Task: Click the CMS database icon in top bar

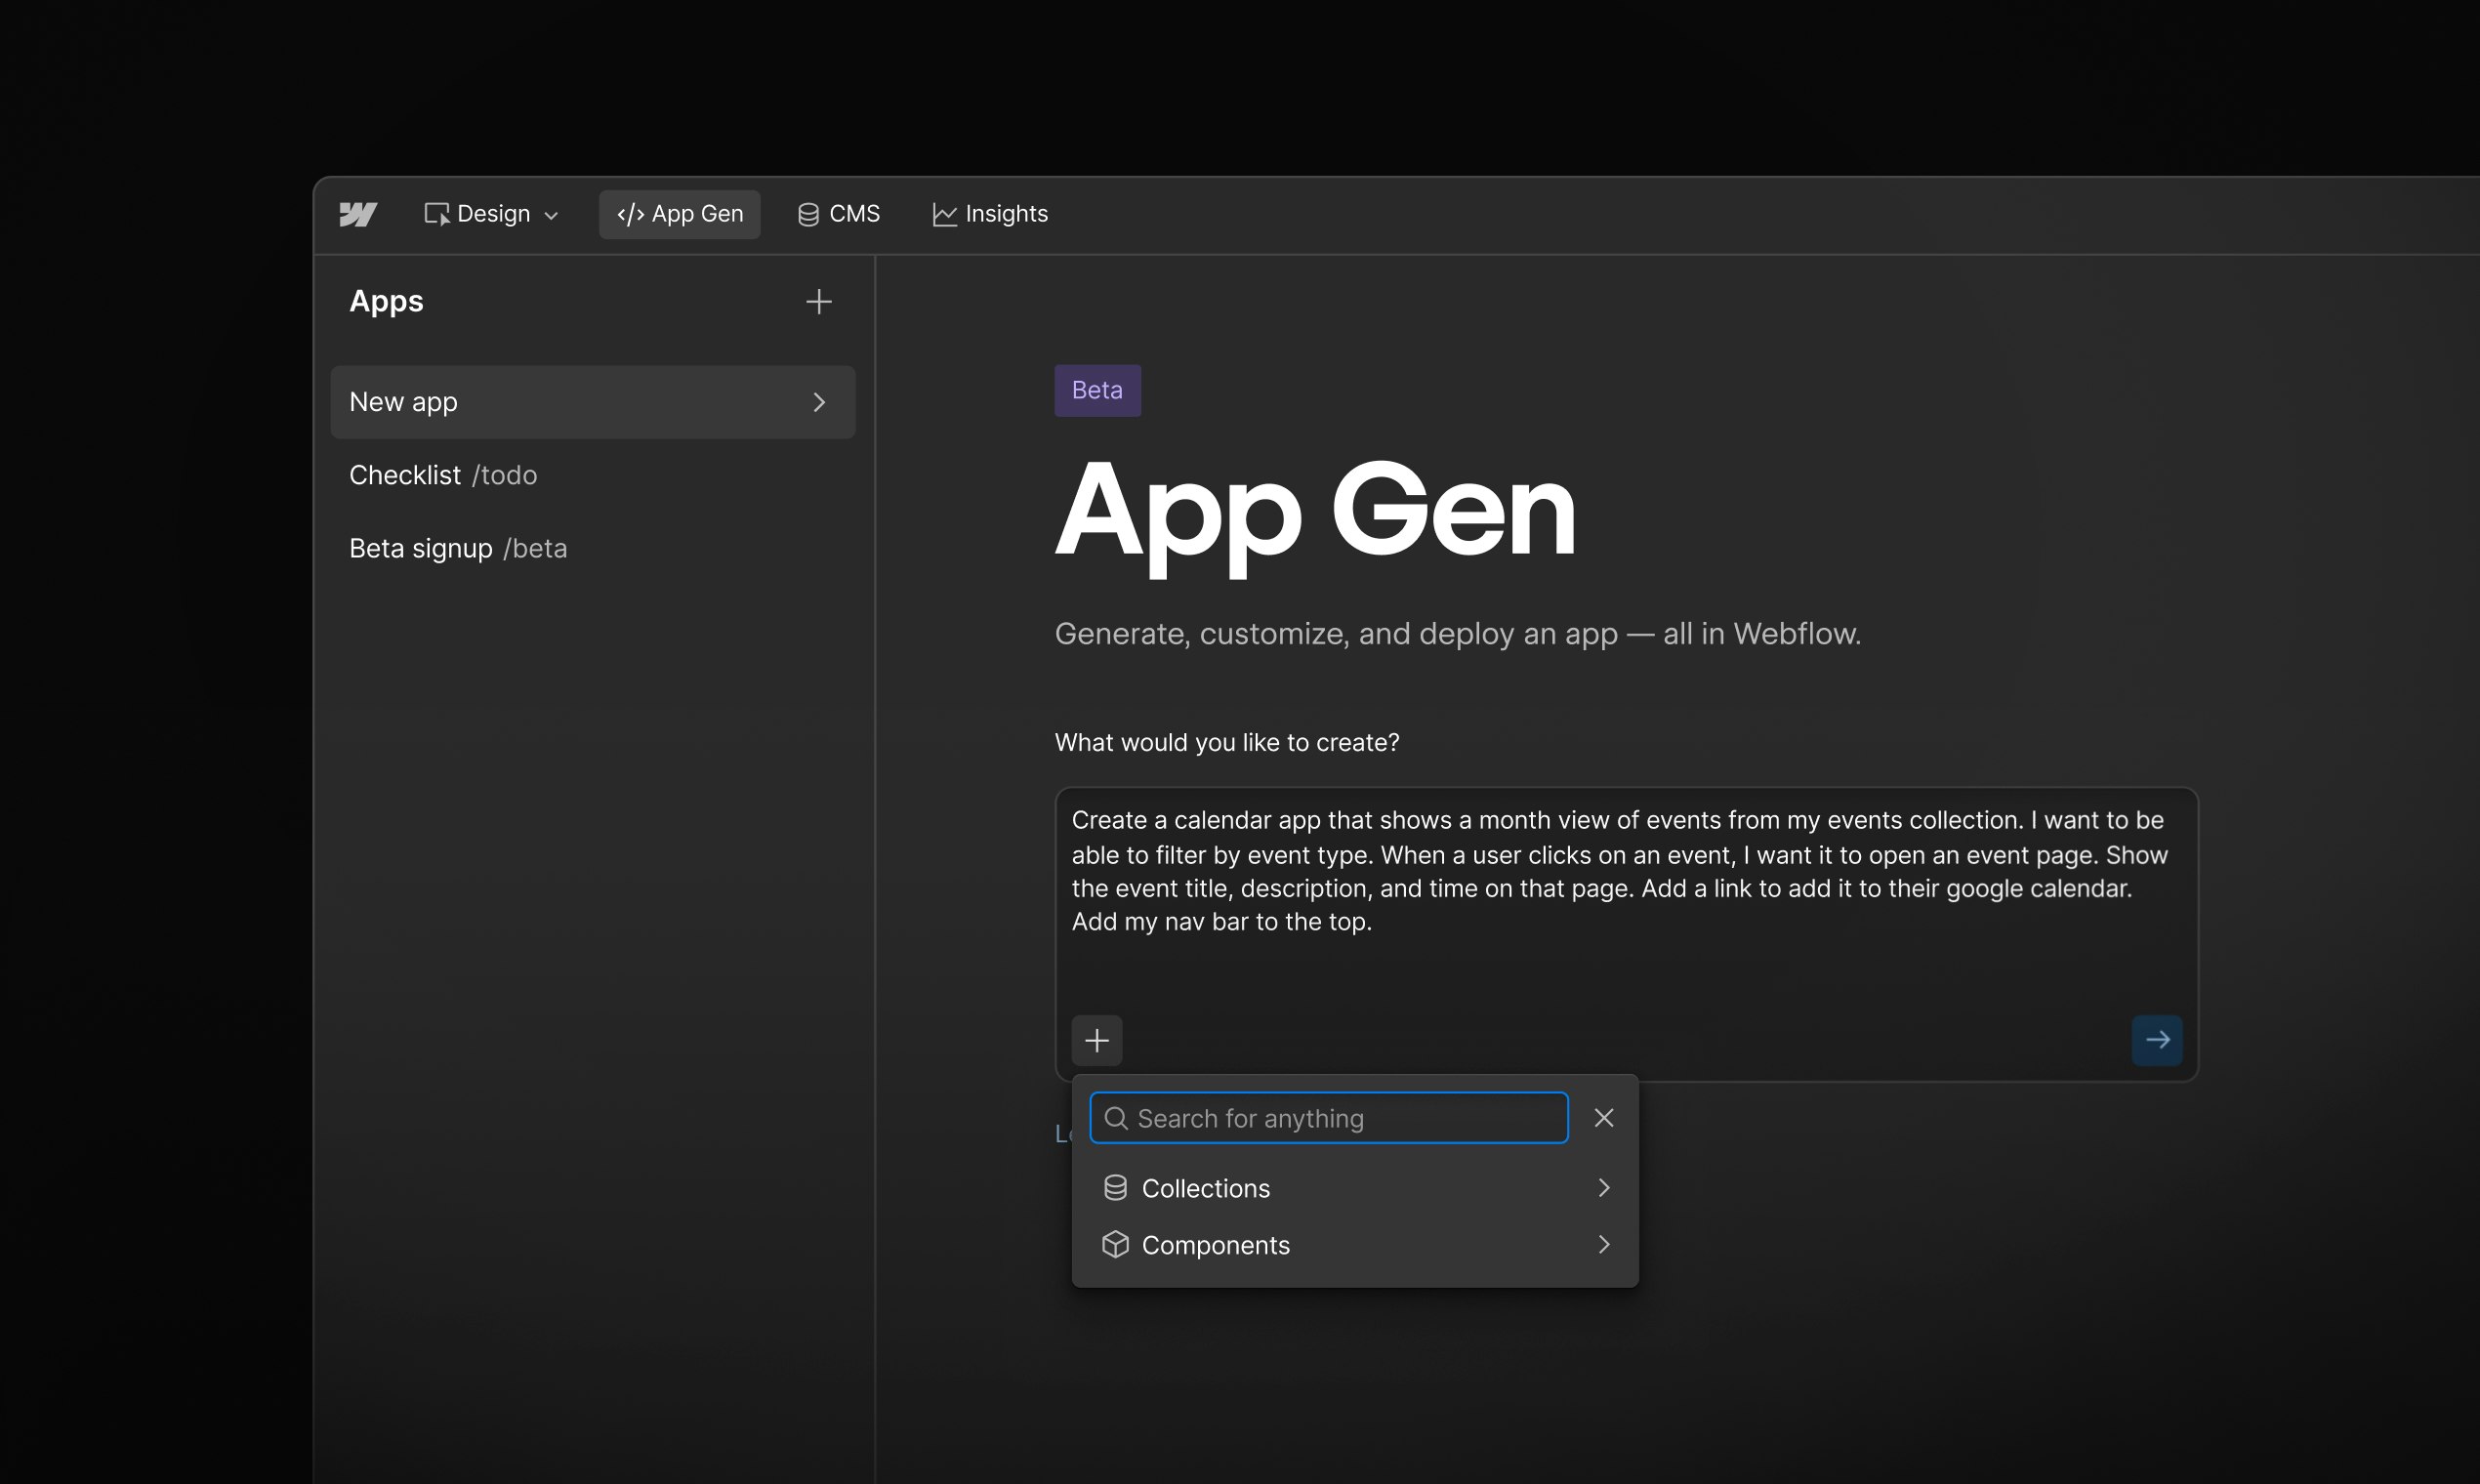Action: [x=808, y=213]
